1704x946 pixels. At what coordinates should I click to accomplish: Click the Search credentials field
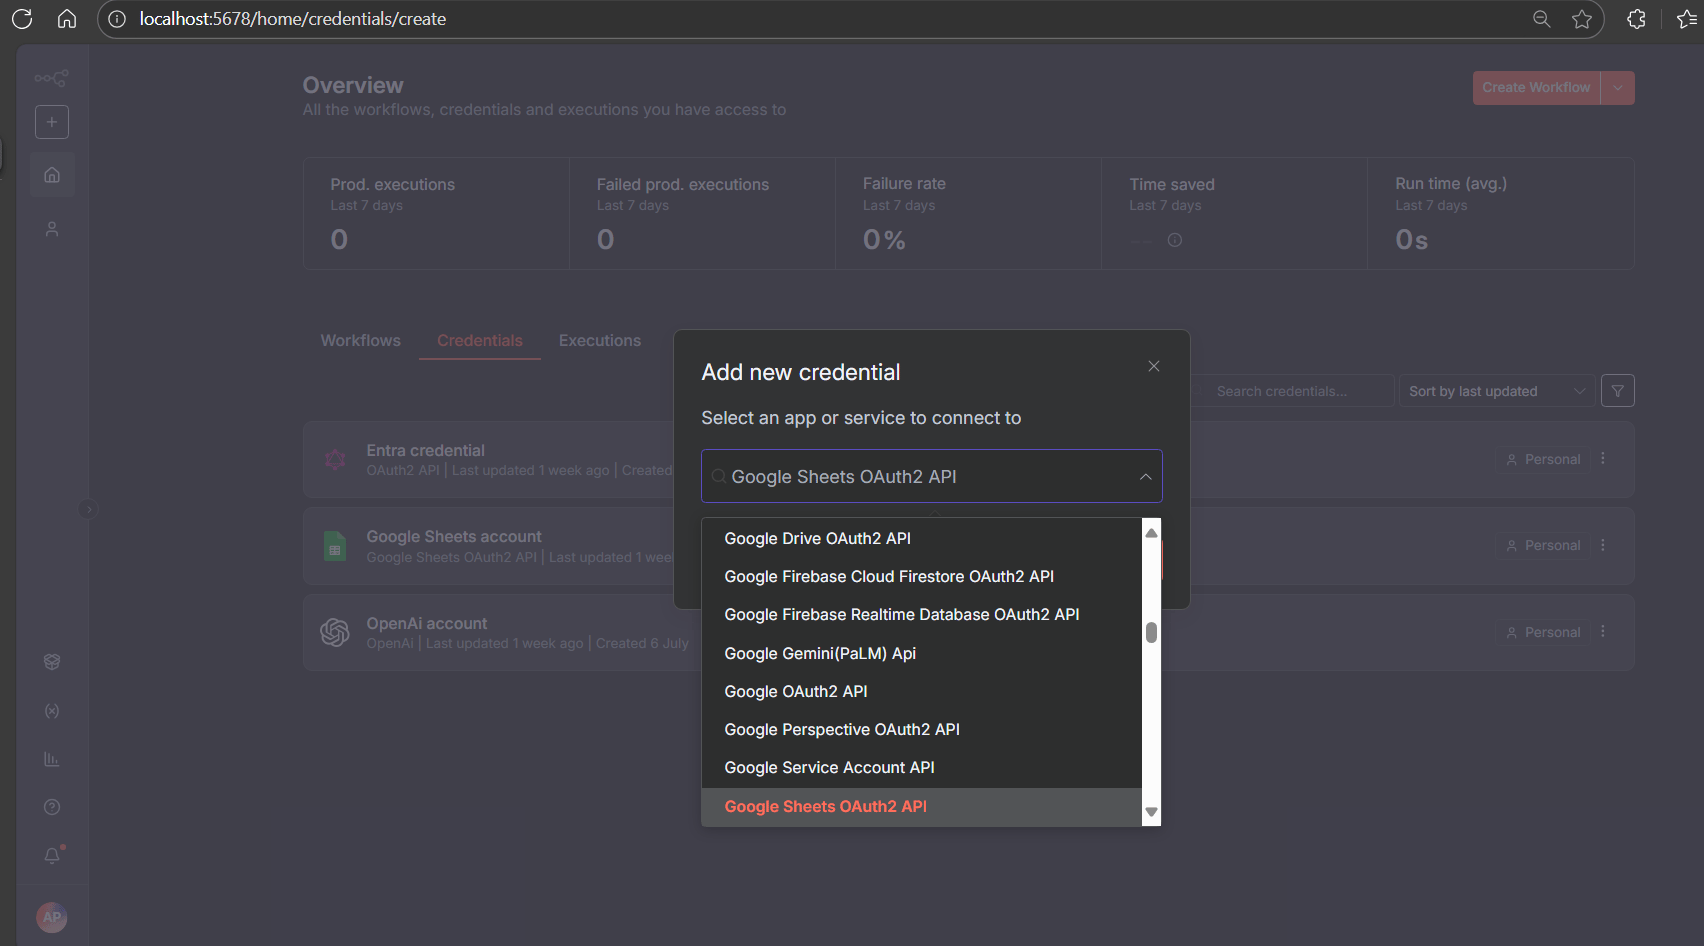pos(1292,391)
